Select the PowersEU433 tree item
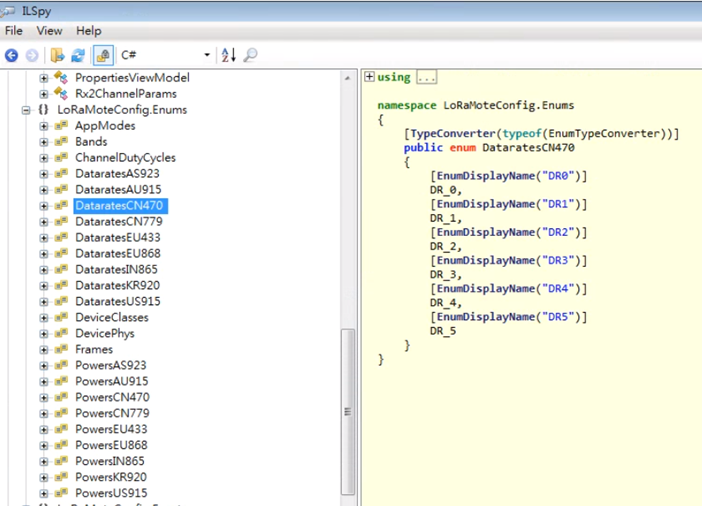Viewport: 702px width, 506px height. tap(111, 429)
